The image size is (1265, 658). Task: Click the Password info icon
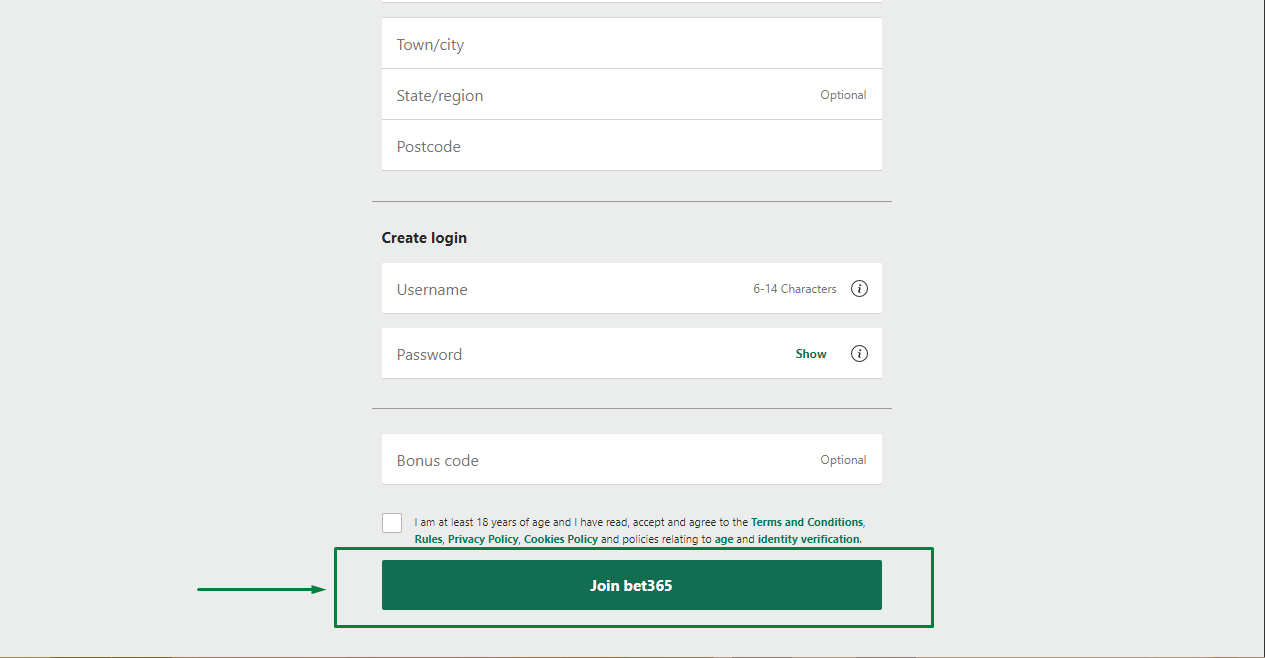(859, 354)
